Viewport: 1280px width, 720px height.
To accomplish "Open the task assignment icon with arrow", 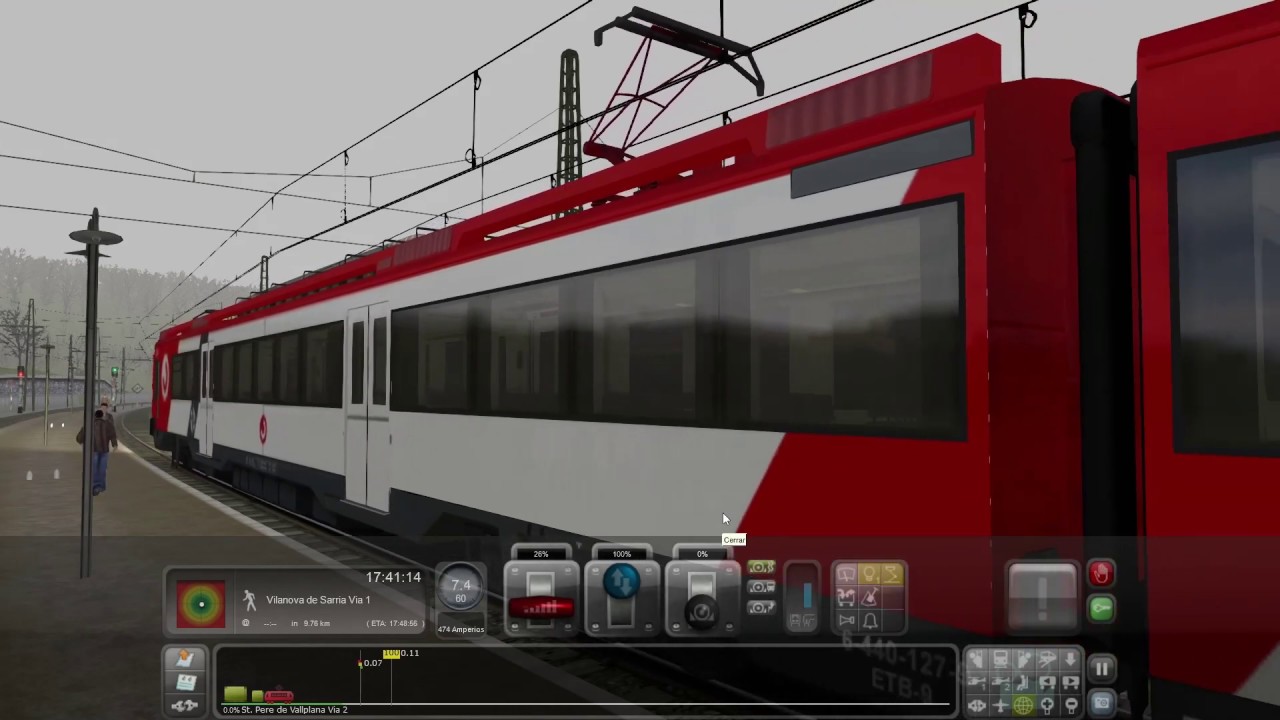I will [185, 659].
